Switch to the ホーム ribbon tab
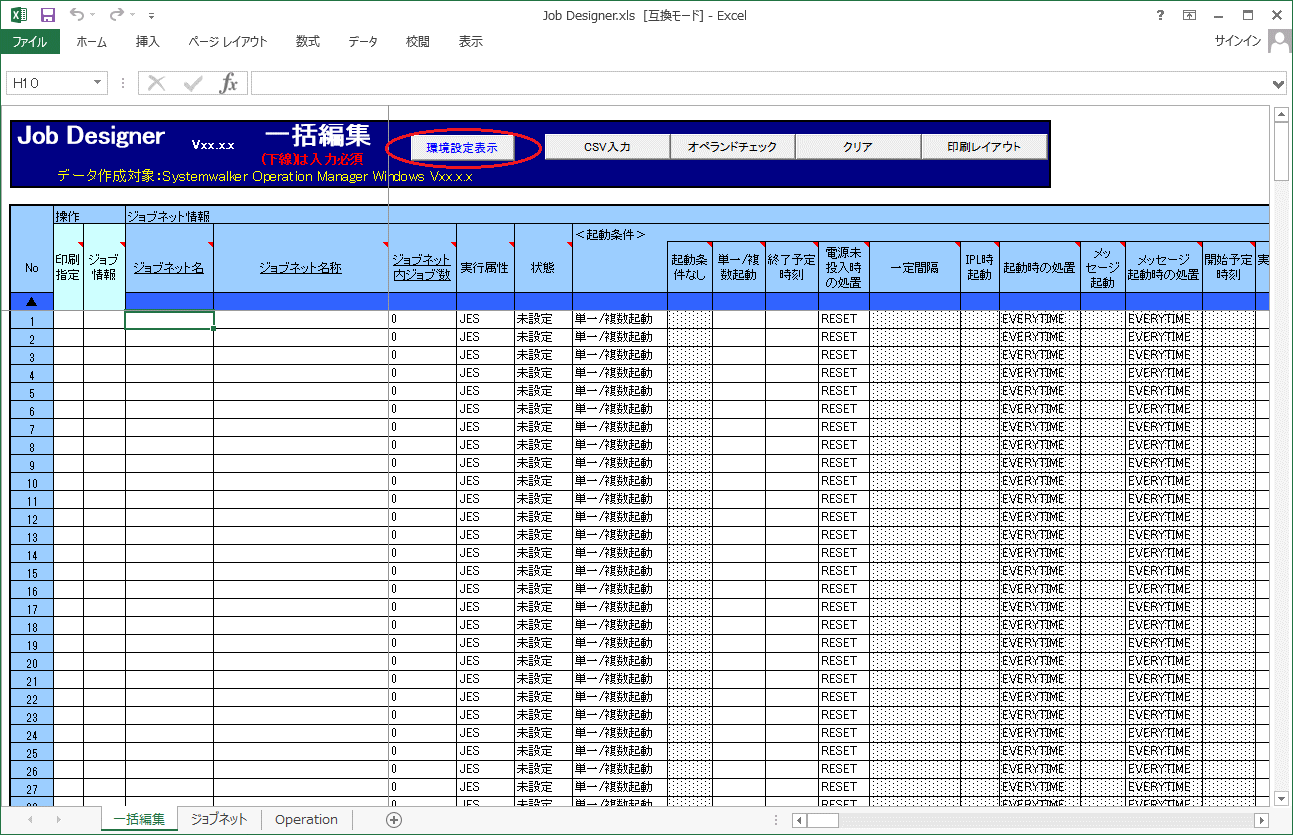The width and height of the screenshot is (1293, 835). click(x=92, y=42)
